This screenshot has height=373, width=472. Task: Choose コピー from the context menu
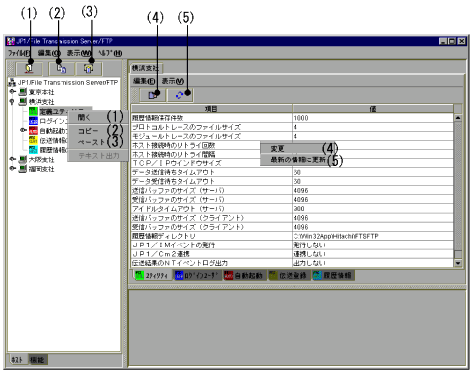pos(98,131)
